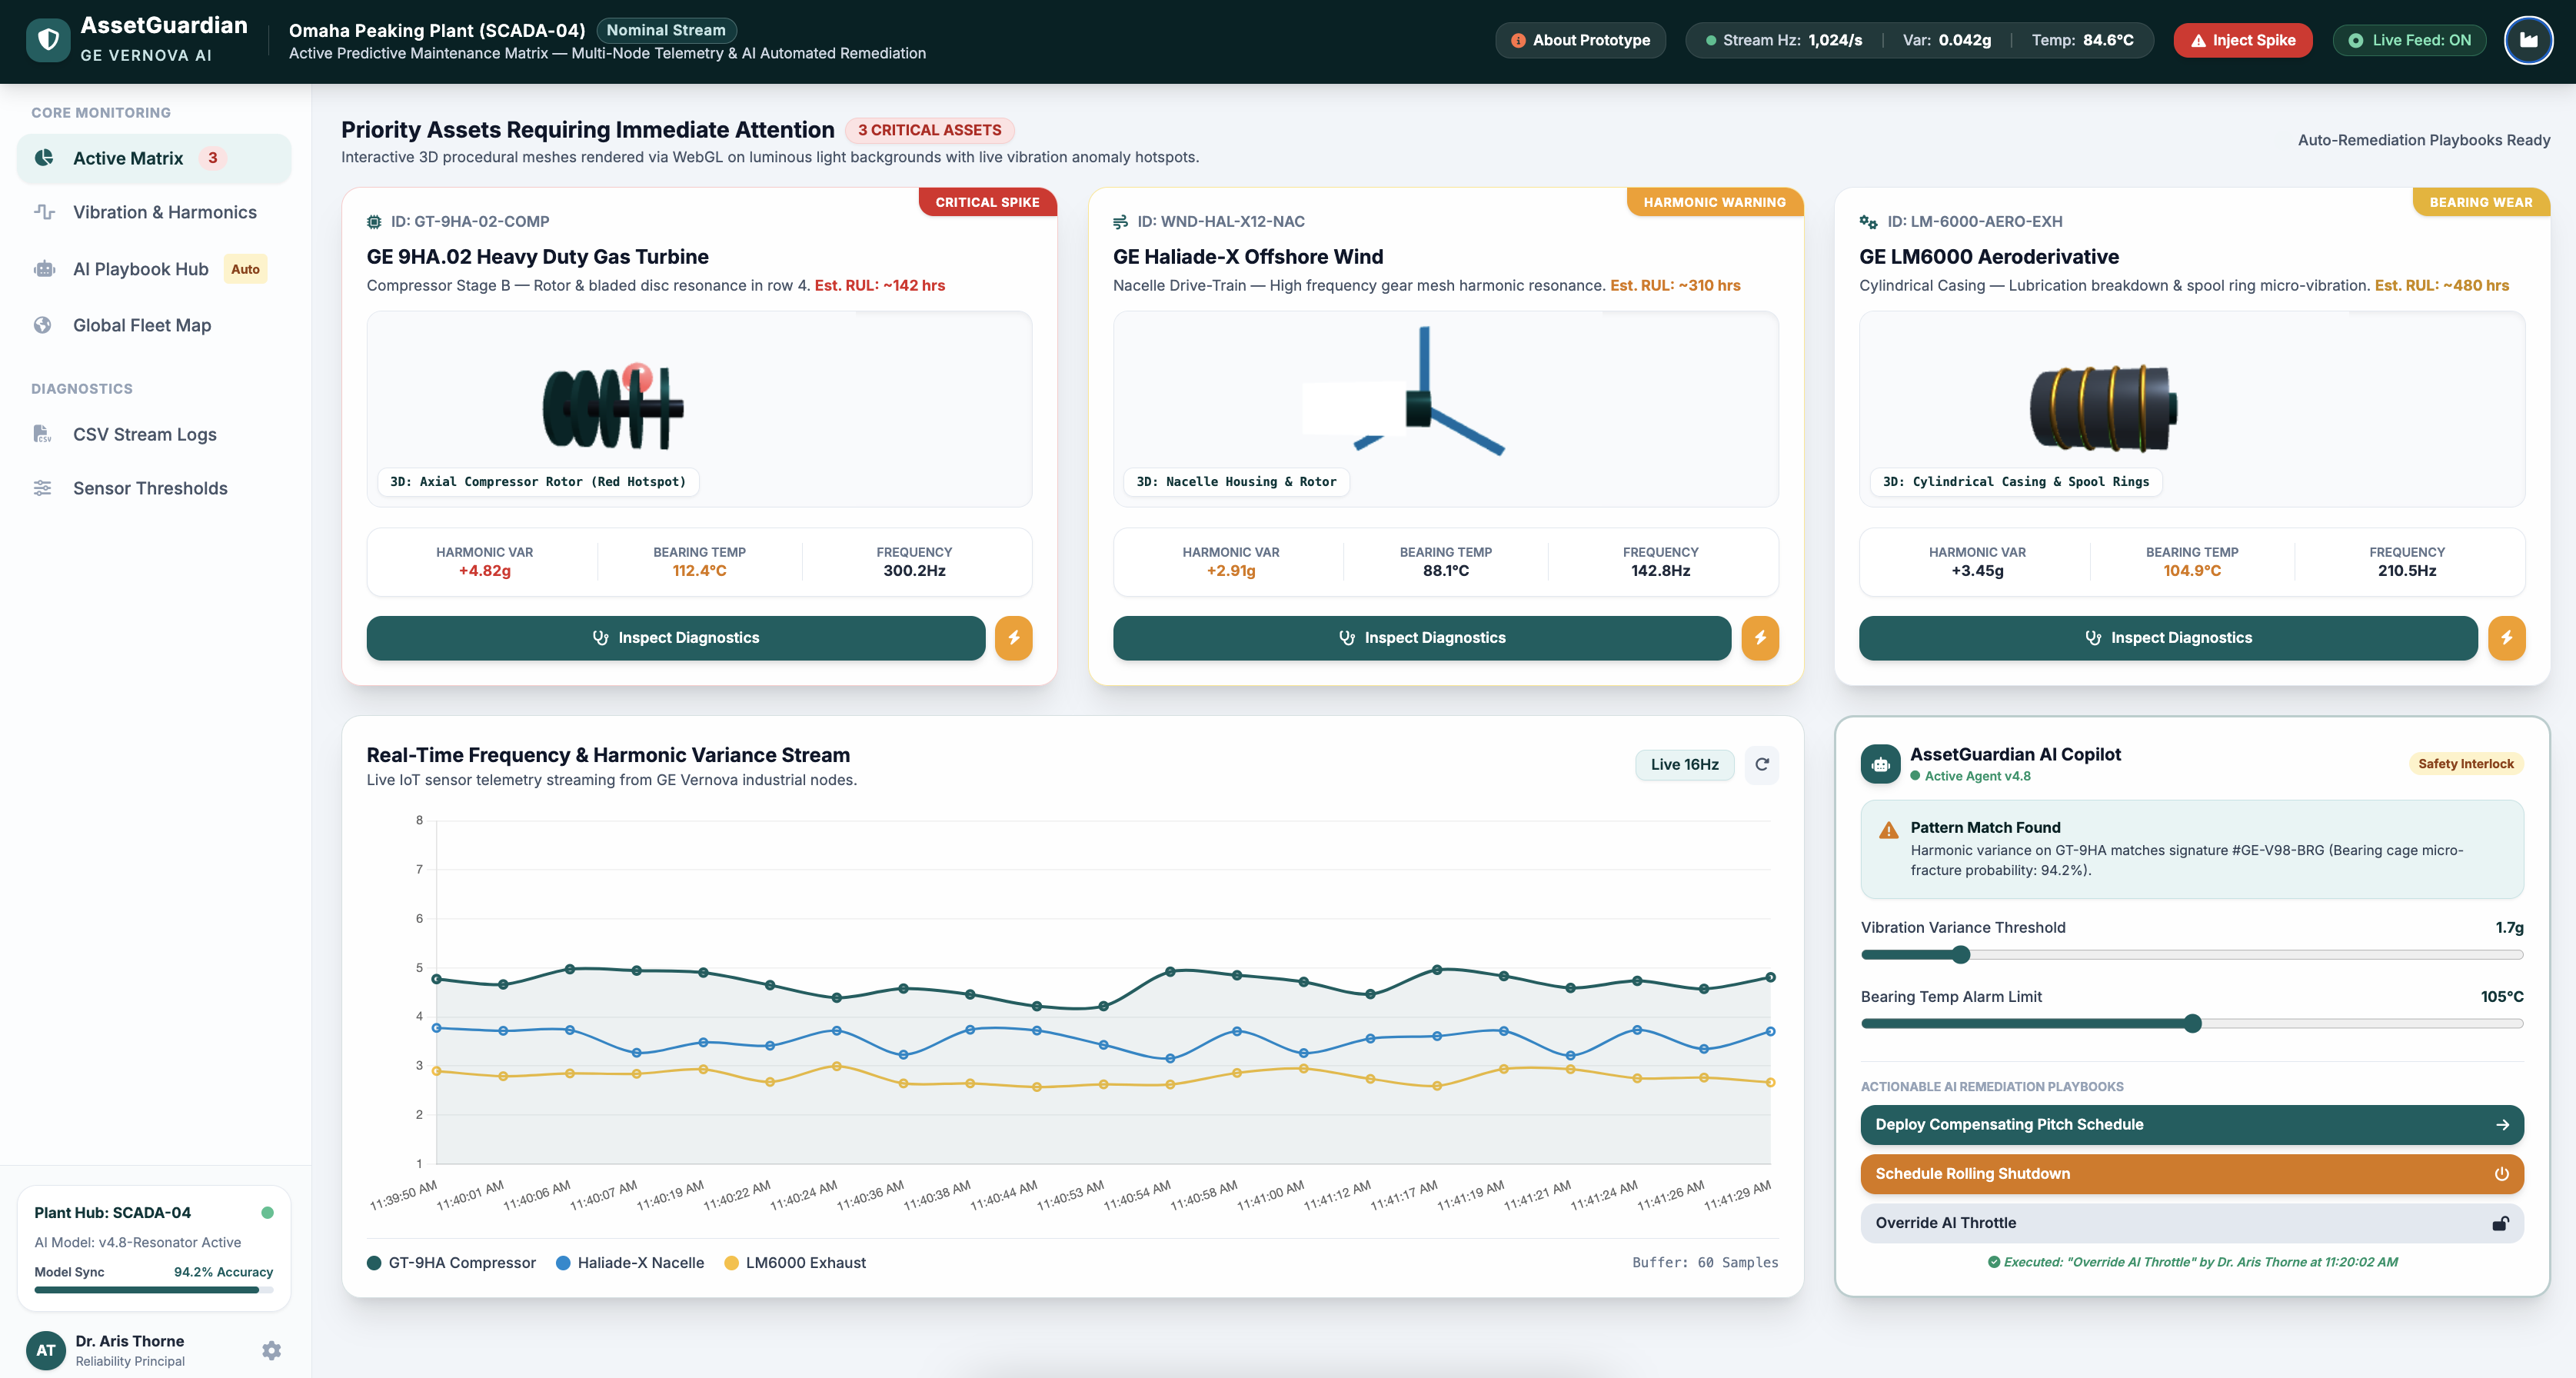Open Sensor Thresholds page
The height and width of the screenshot is (1378, 2576).
154,488
